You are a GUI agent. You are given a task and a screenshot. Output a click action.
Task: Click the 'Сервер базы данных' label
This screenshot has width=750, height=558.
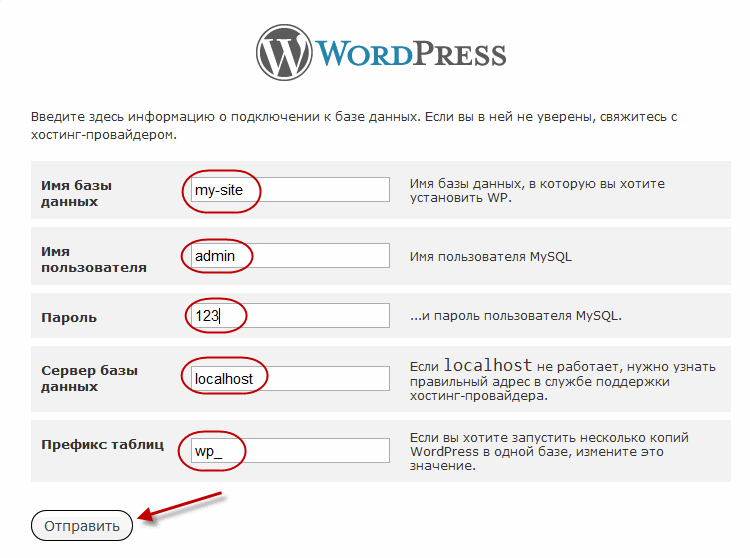(x=89, y=378)
